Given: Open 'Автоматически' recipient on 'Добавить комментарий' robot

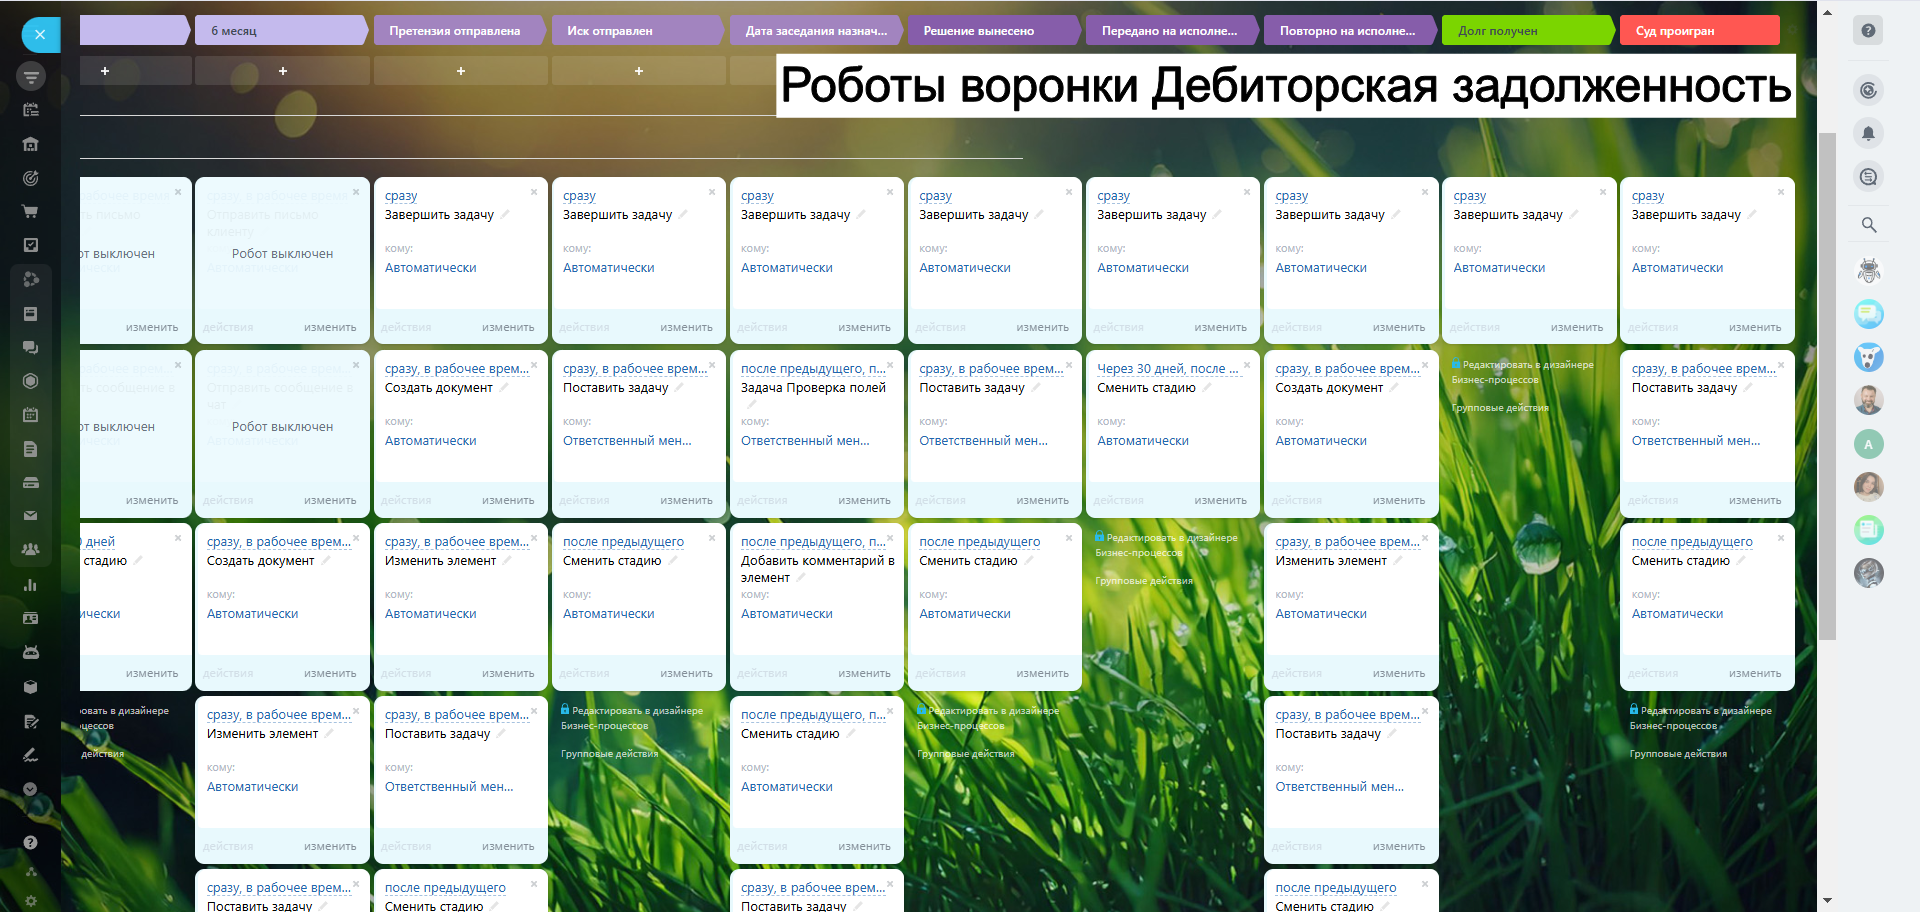Looking at the screenshot, I should [786, 614].
